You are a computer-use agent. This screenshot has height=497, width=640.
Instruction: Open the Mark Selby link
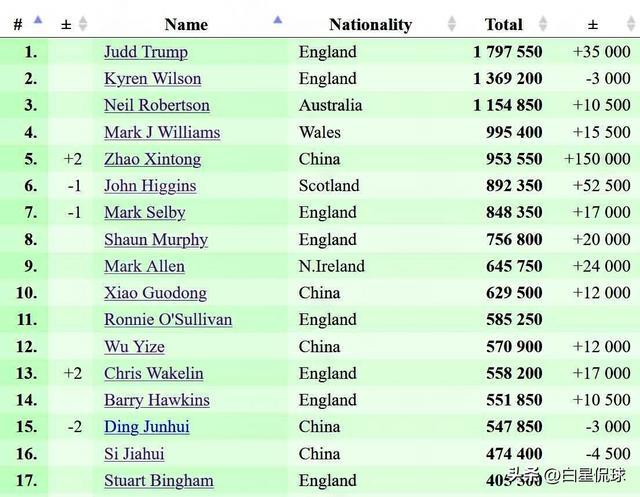point(144,212)
